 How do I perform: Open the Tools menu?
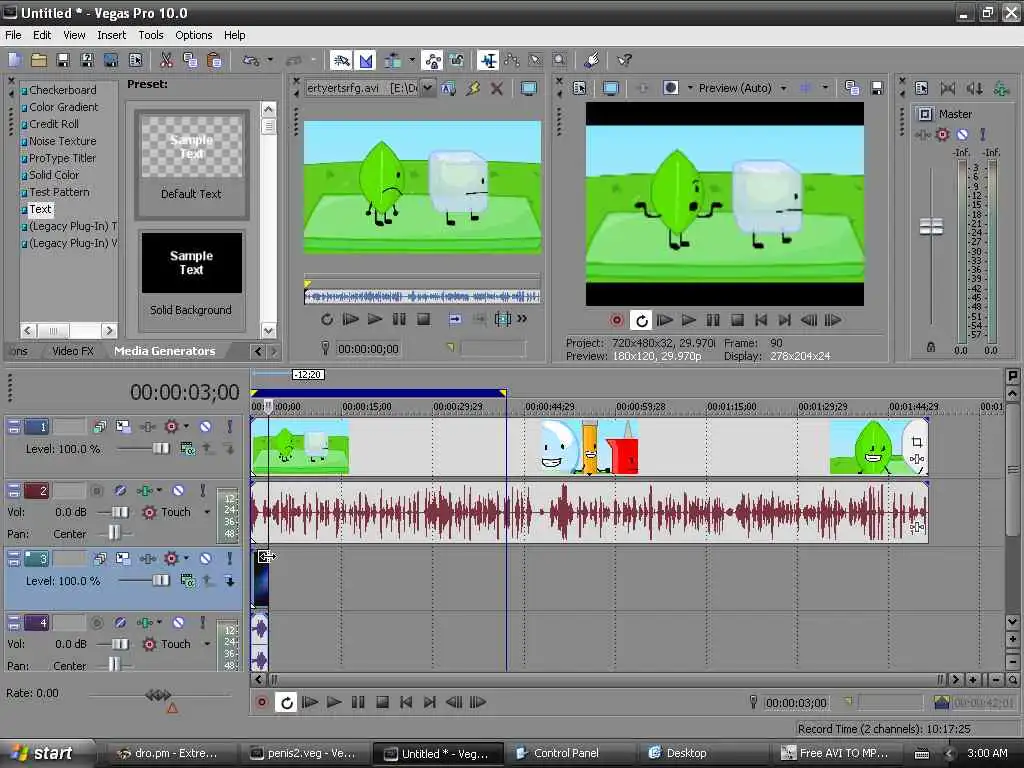pyautogui.click(x=151, y=35)
